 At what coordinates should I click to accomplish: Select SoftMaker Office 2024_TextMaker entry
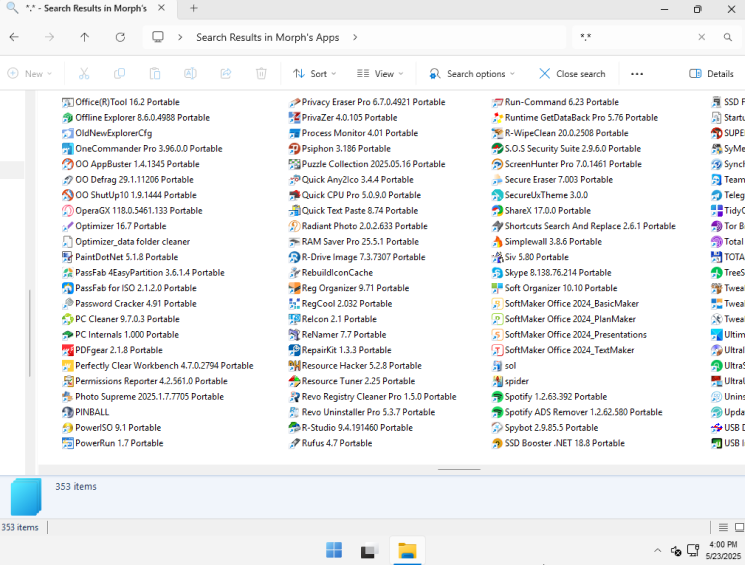563,351
